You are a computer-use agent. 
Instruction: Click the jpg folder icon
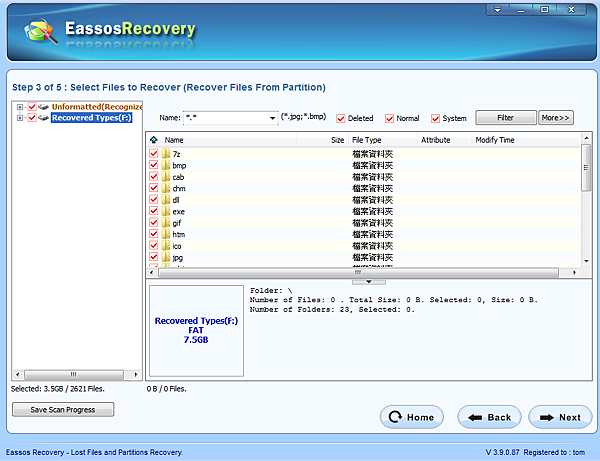(166, 257)
